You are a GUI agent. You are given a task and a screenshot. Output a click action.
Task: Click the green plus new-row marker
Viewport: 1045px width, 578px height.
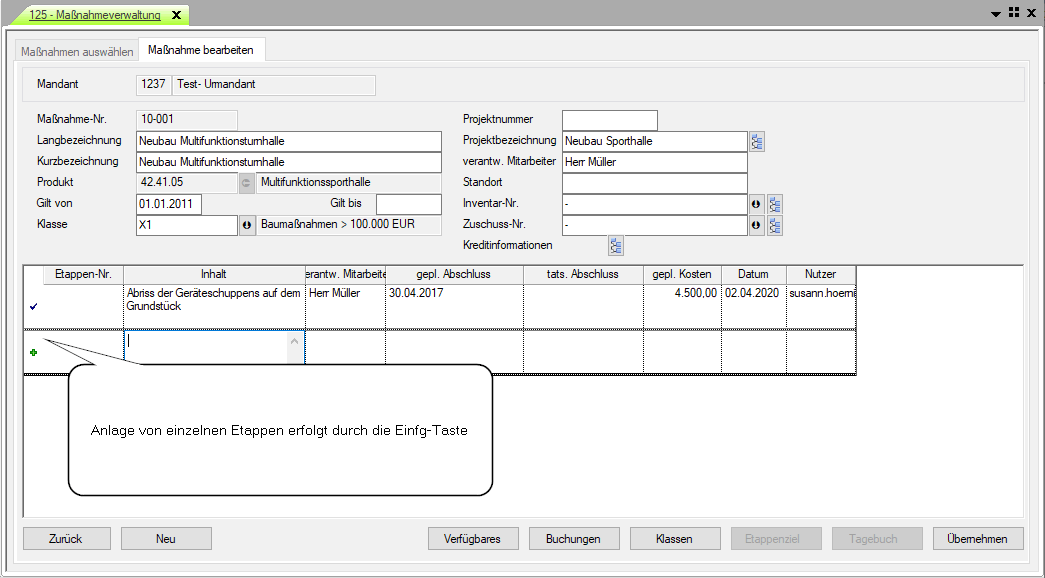[x=34, y=352]
